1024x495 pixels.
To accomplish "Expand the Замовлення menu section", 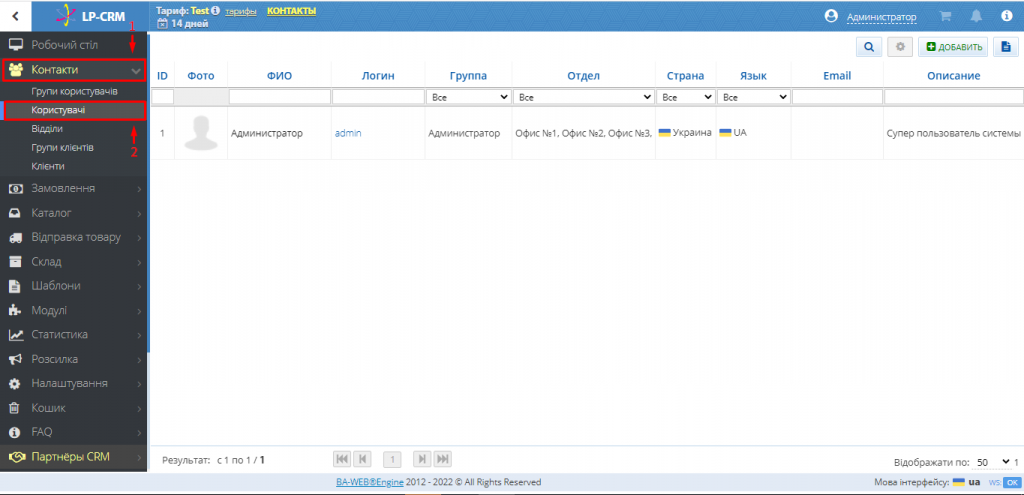I will (x=74, y=188).
